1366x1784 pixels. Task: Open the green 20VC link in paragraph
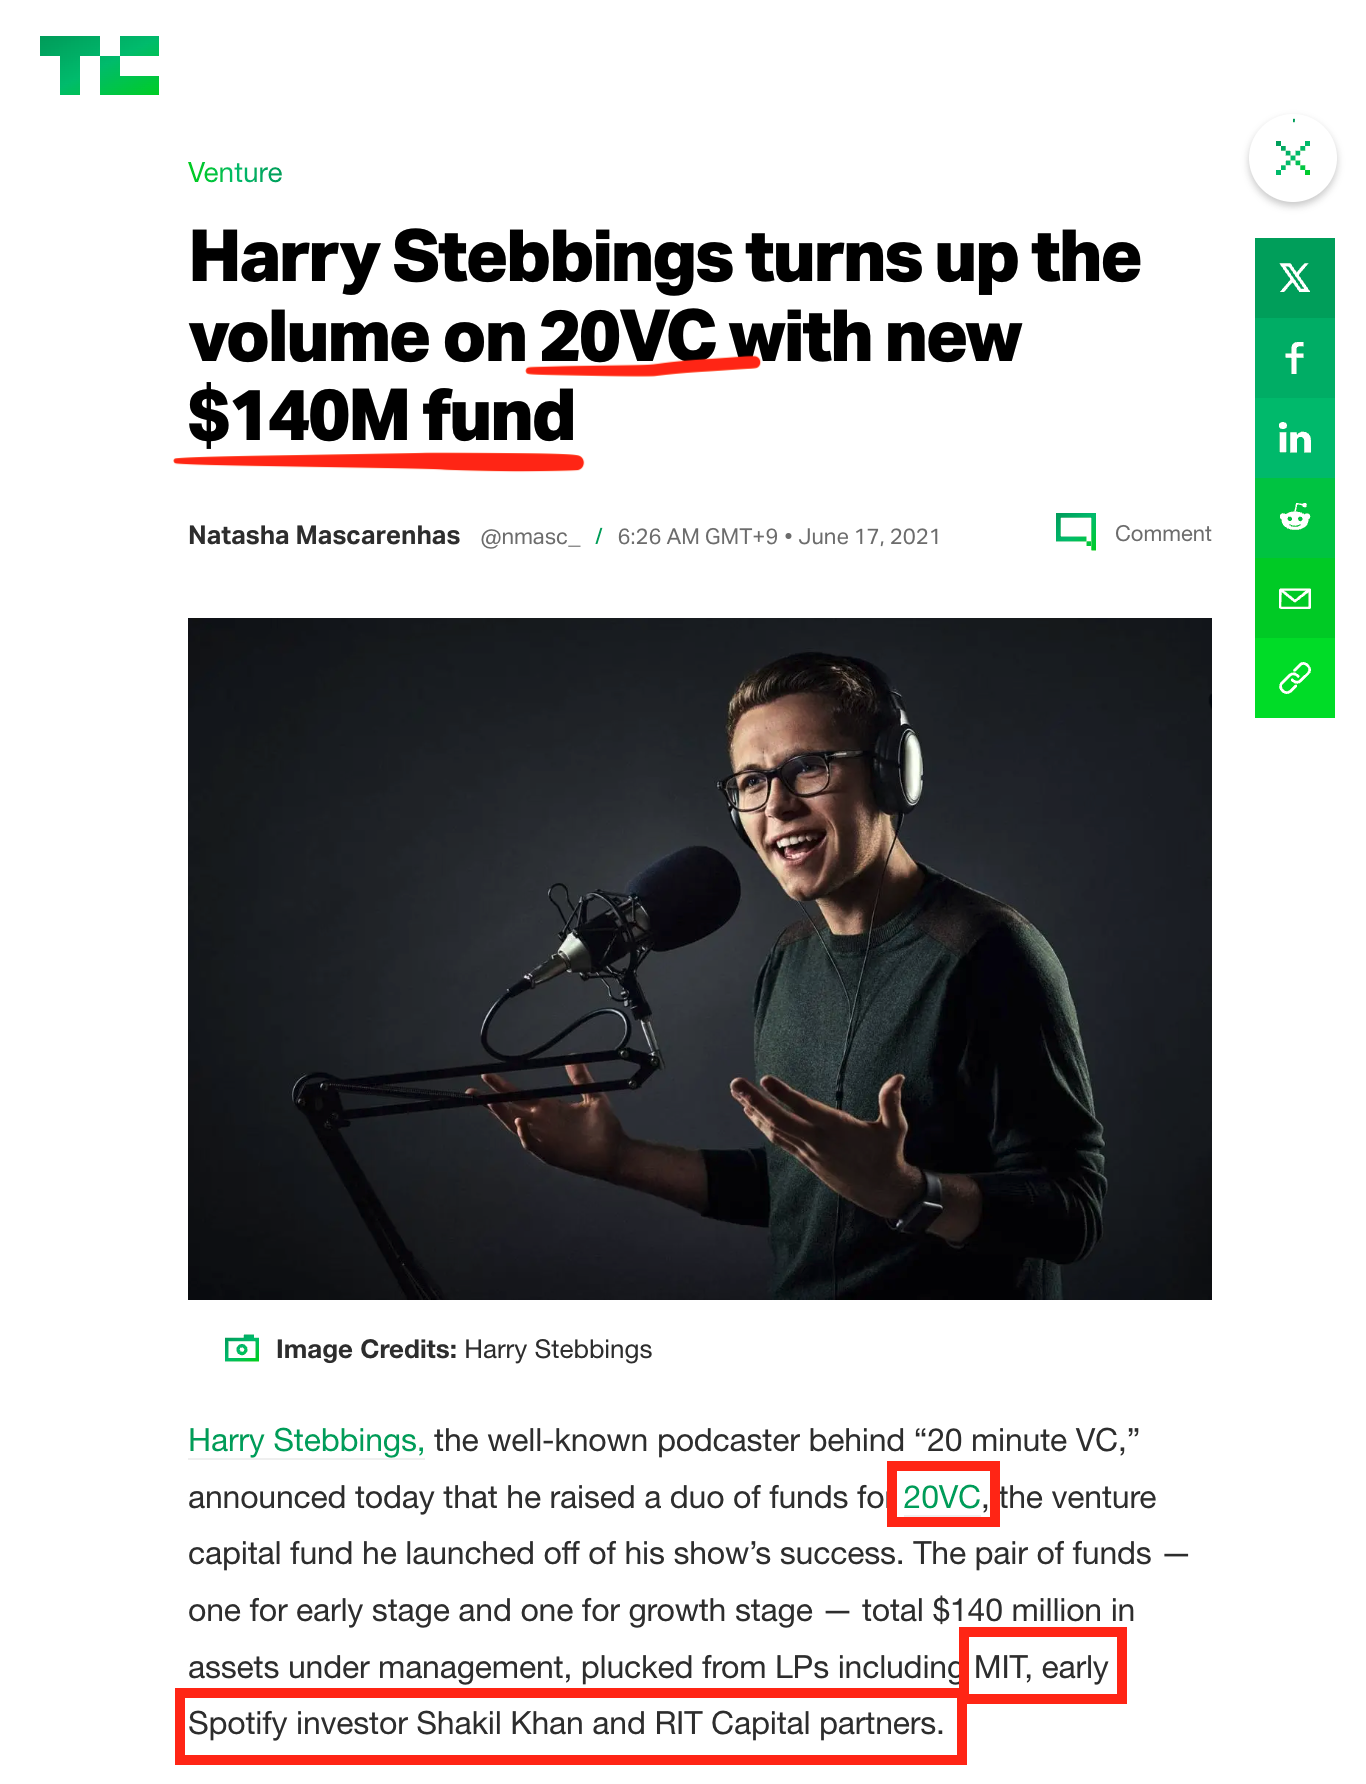point(941,1497)
